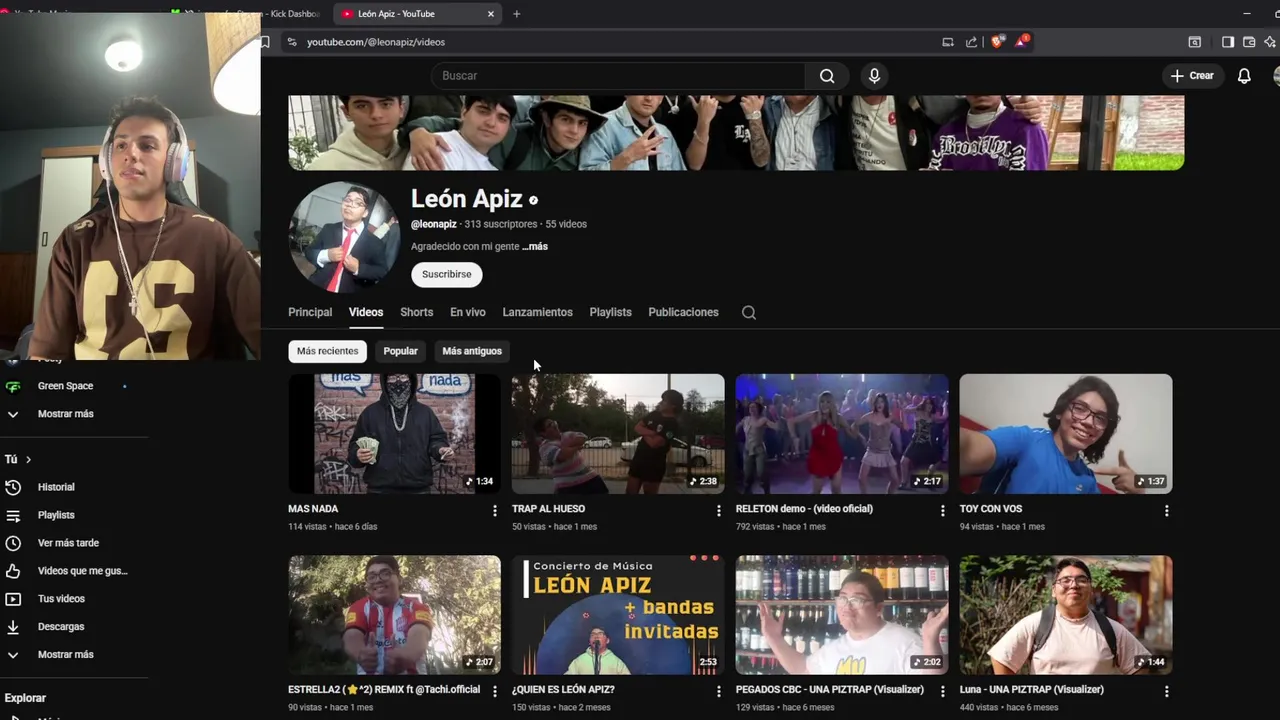Expand Mostrar más under subscriptions
Image resolution: width=1280 pixels, height=720 pixels.
click(x=65, y=414)
